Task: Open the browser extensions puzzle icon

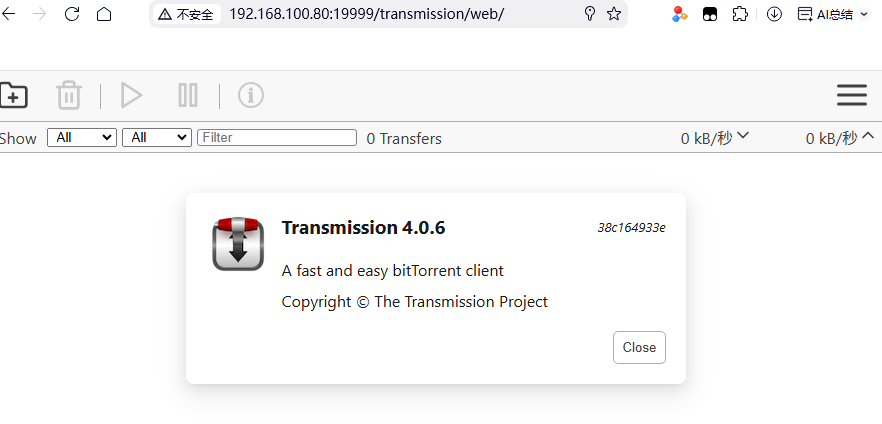Action: click(740, 14)
